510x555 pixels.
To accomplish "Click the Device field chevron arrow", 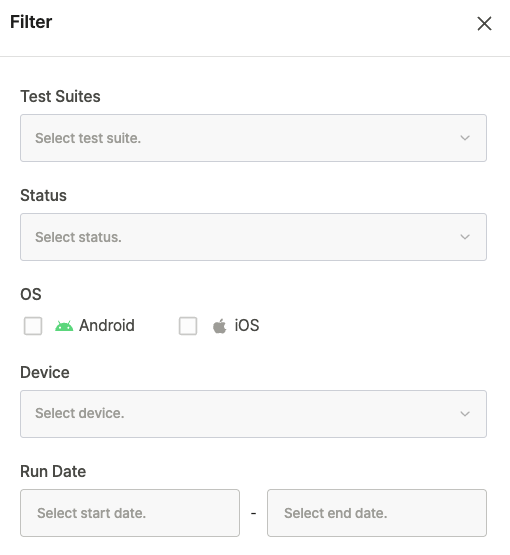I will tap(465, 413).
